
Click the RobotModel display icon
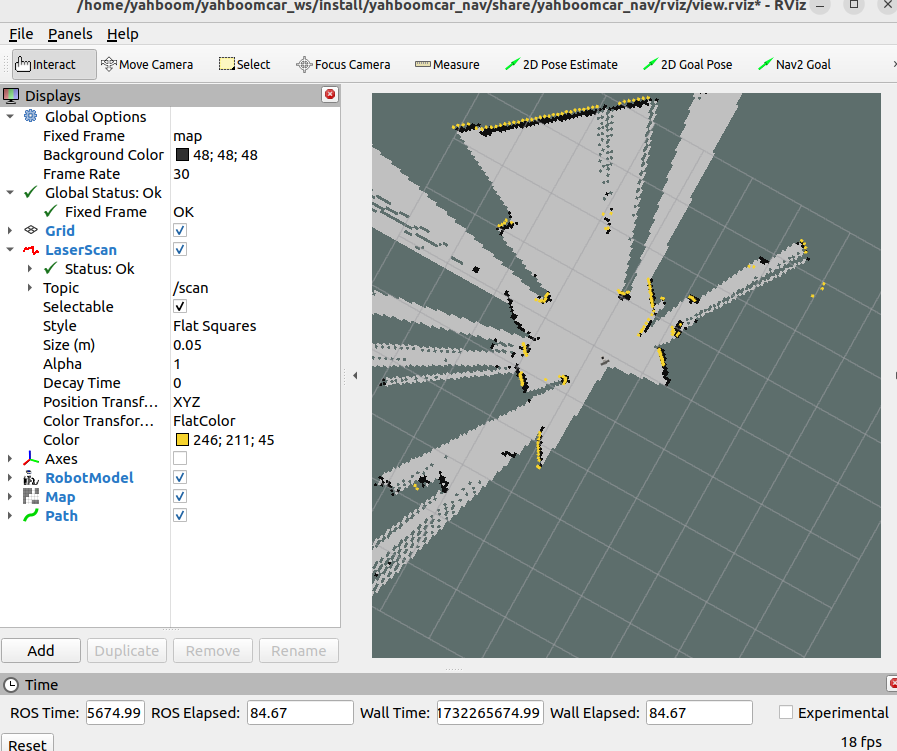[31, 478]
